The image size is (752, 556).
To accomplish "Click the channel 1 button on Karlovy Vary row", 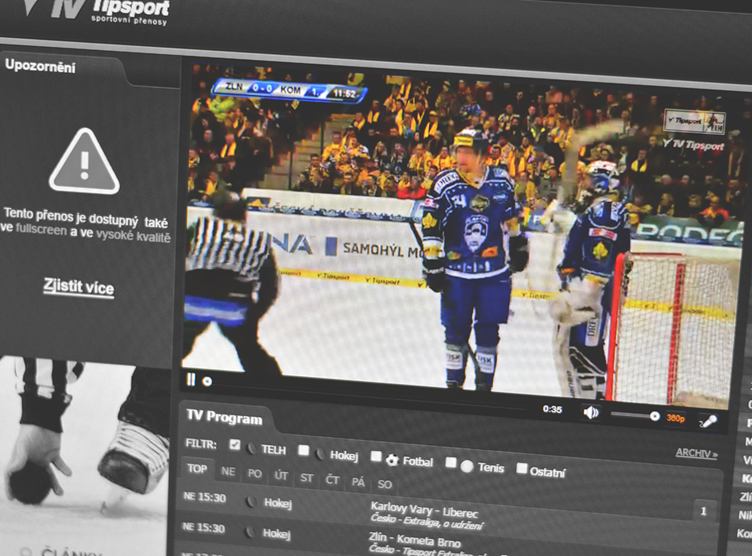I will (x=704, y=511).
